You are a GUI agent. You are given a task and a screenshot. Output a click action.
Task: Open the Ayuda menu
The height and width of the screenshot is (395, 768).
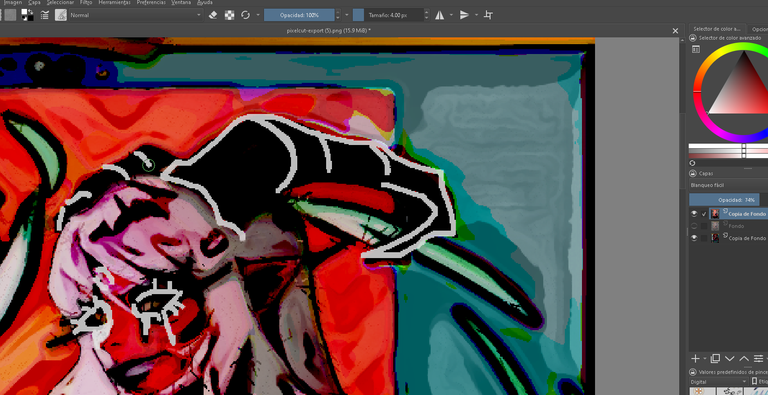[x=205, y=2]
